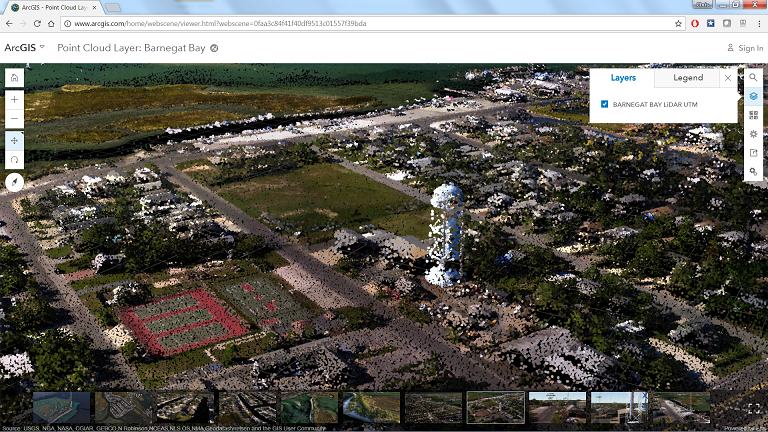768x432 pixels.
Task: Click the Point Cloud Layer: Barnegat Bay title
Action: [131, 48]
